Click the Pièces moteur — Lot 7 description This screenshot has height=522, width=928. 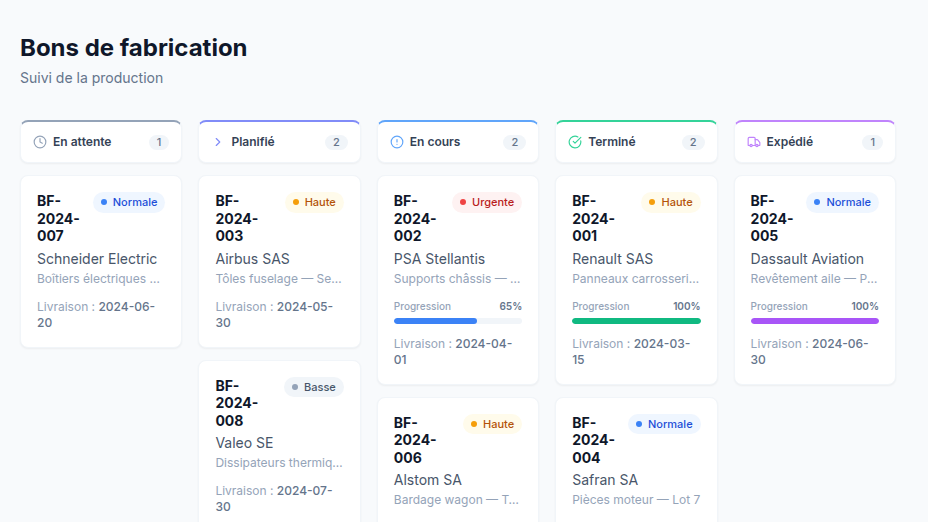(x=636, y=500)
